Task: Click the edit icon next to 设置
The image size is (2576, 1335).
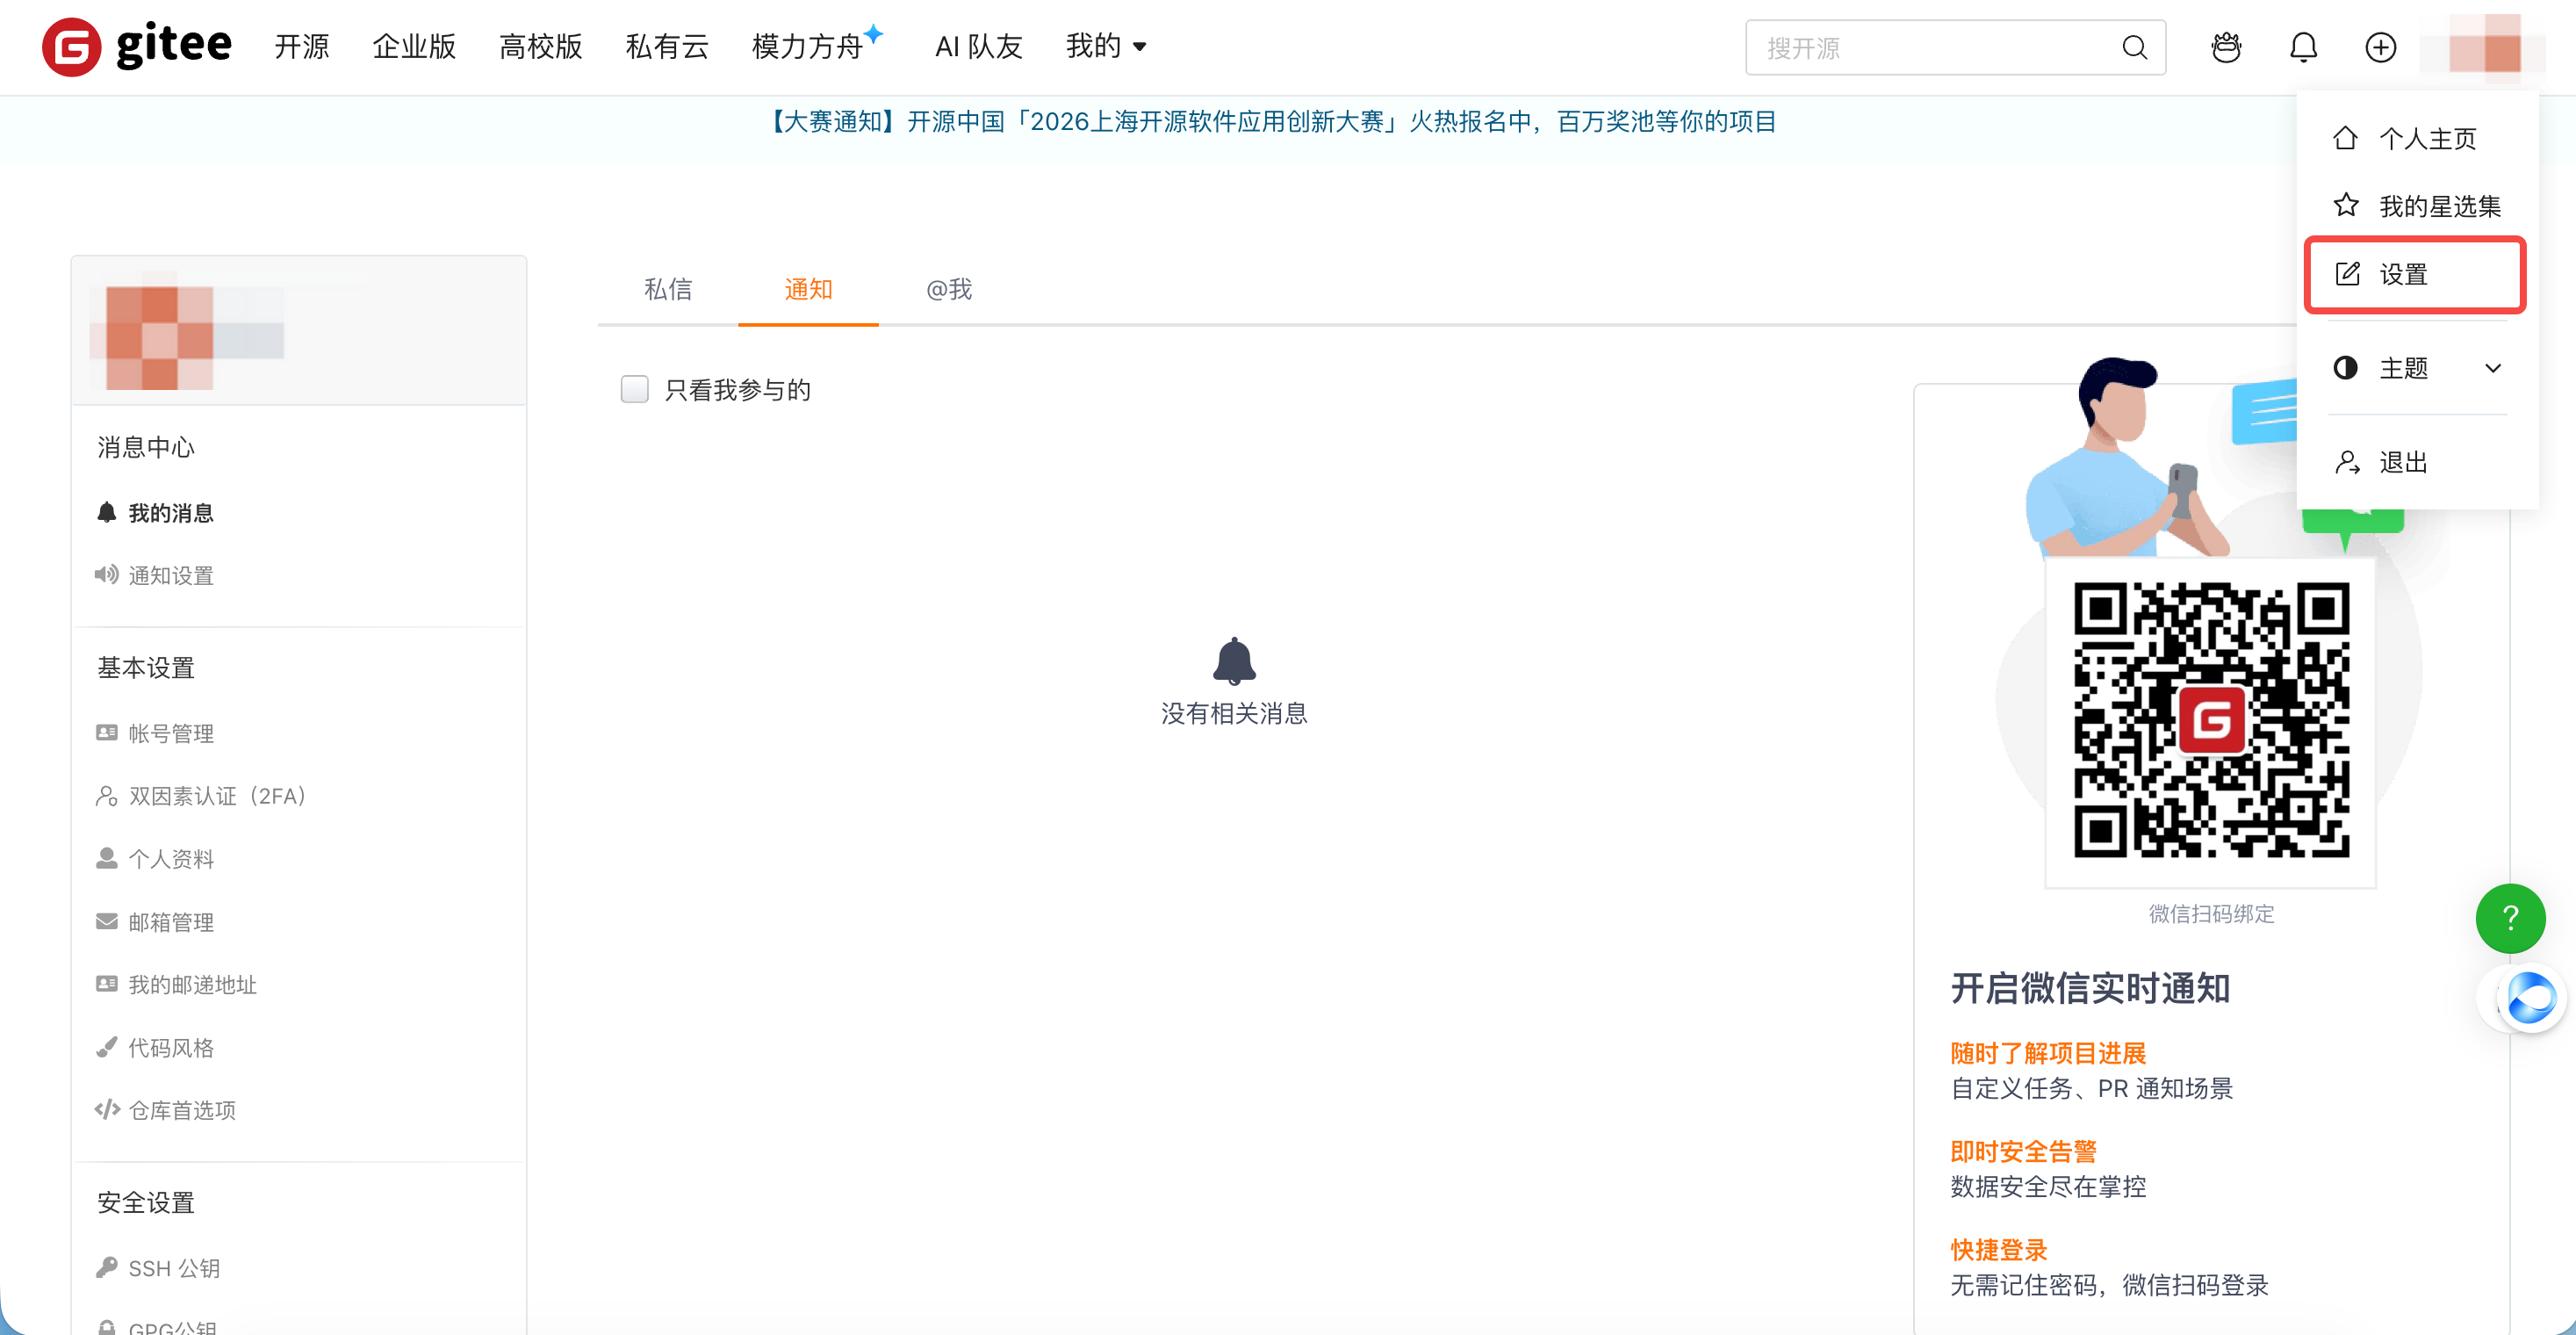Action: point(2346,274)
